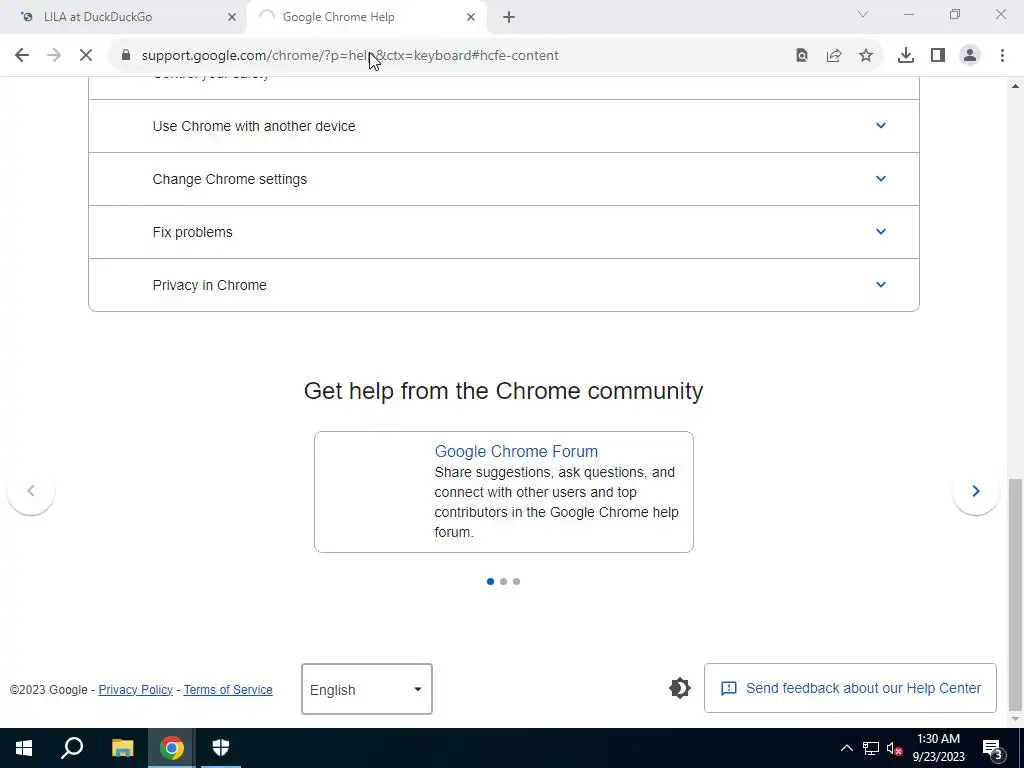Close the Google Chrome Help tab
The height and width of the screenshot is (768, 1024).
[x=471, y=17]
